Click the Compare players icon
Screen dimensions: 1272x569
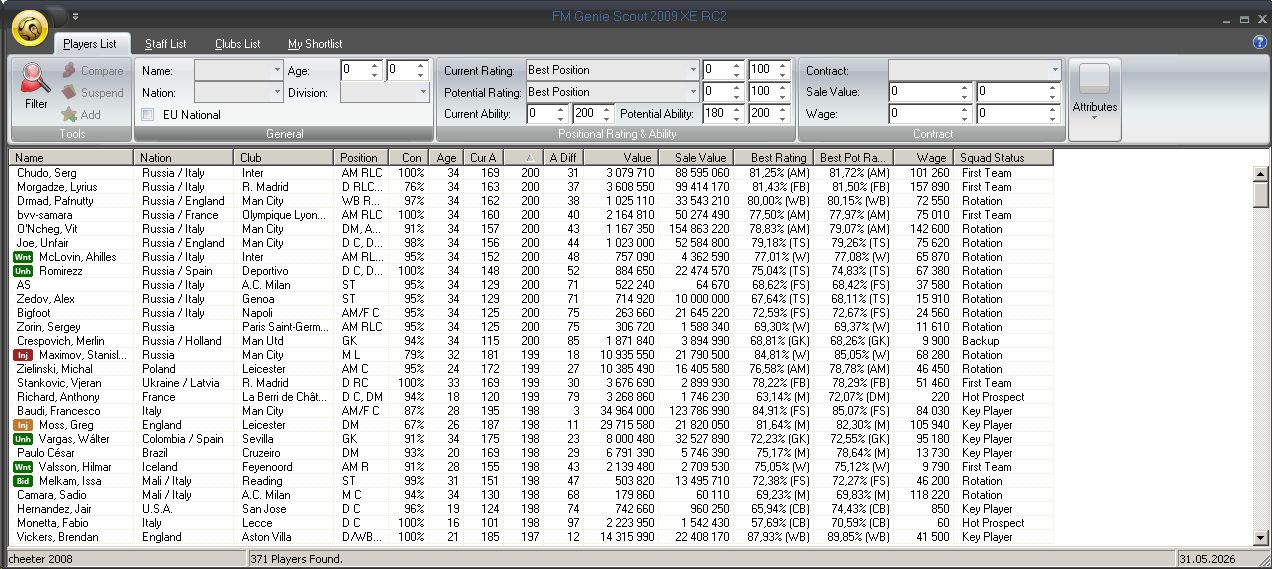pos(69,71)
